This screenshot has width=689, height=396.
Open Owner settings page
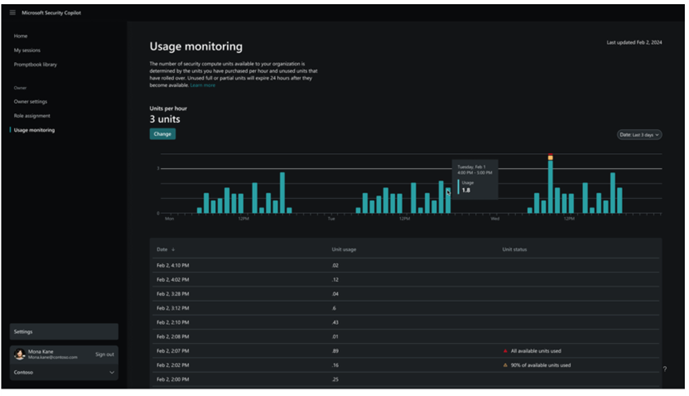(x=30, y=102)
